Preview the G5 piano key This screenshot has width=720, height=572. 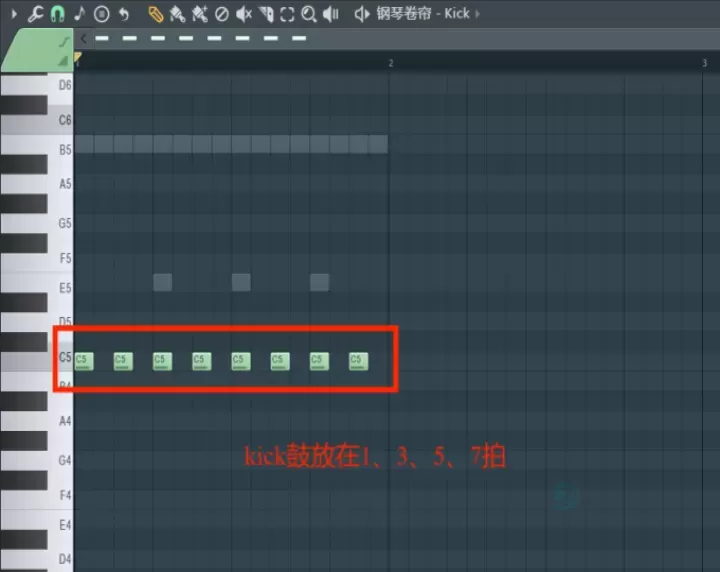click(x=60, y=224)
